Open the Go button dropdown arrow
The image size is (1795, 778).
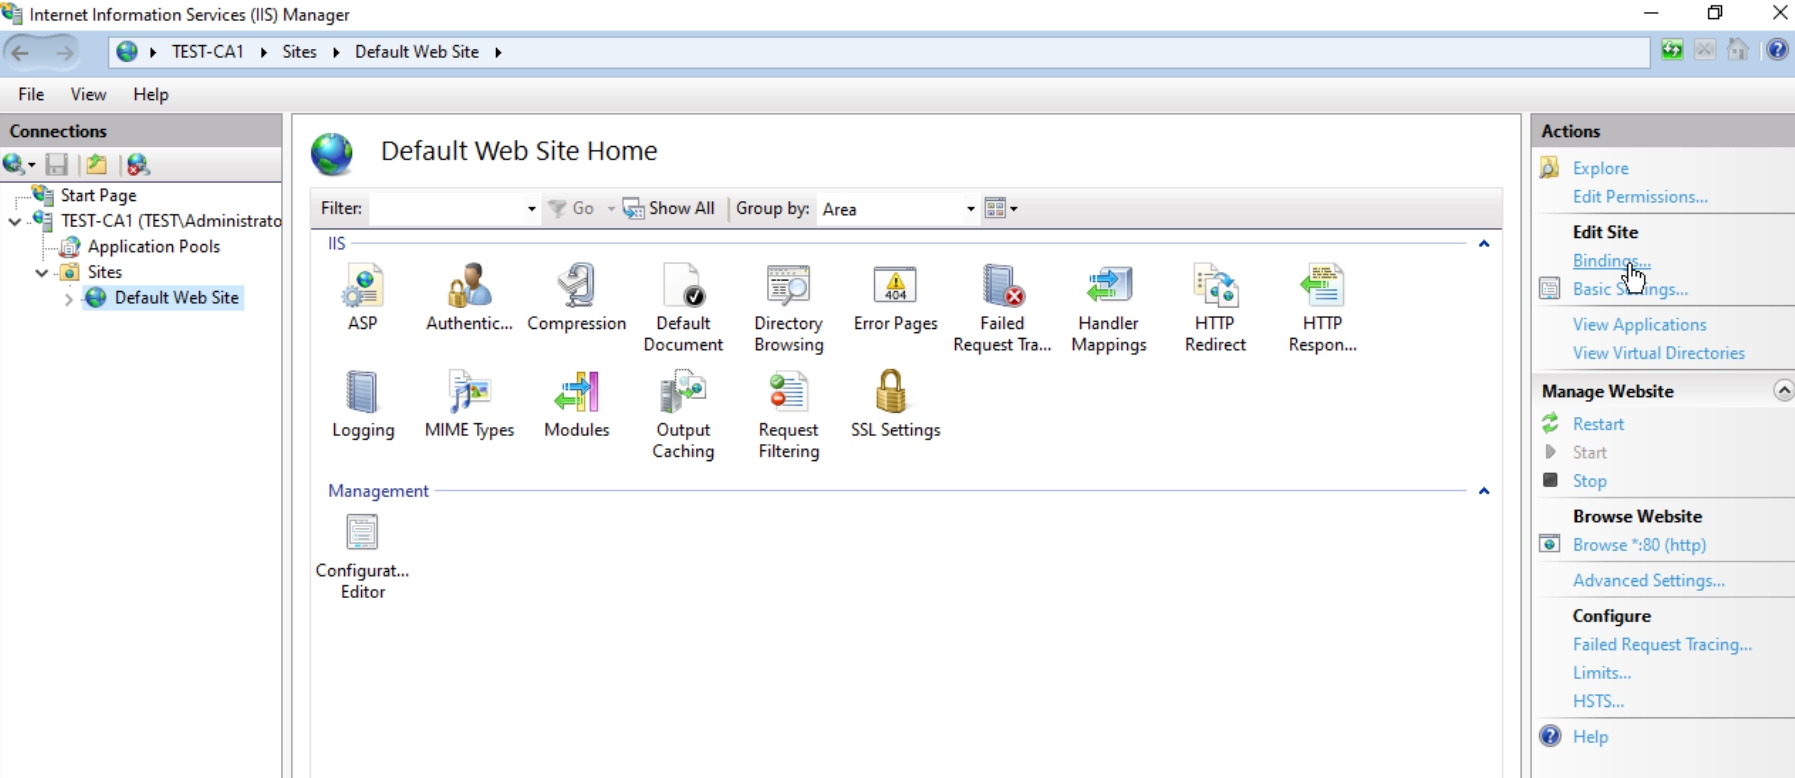[x=610, y=209]
